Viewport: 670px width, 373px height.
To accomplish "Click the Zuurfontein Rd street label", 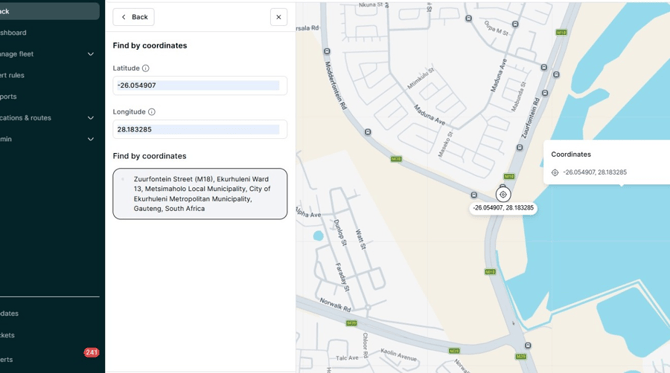I will pyautogui.click(x=530, y=118).
